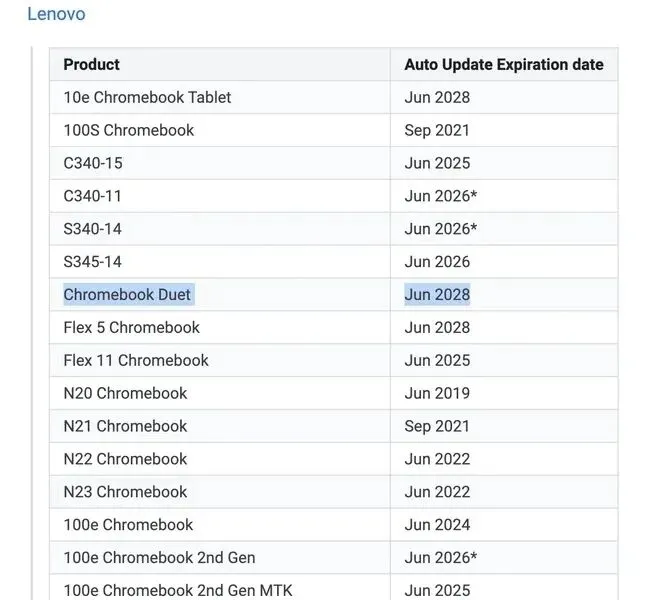This screenshot has height=600, width=648.
Task: Click the C340-11 product name
Action: [x=93, y=196]
